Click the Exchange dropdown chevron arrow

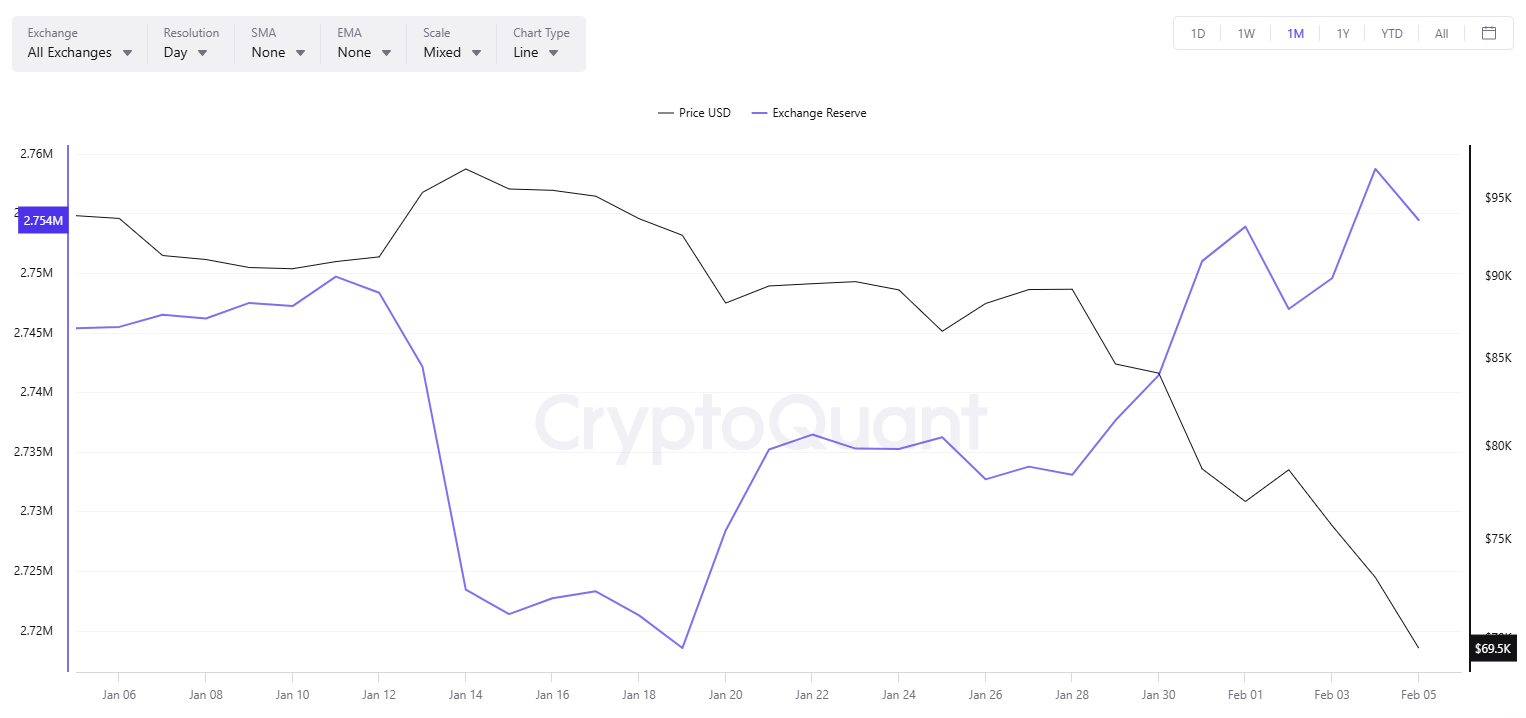pos(128,52)
